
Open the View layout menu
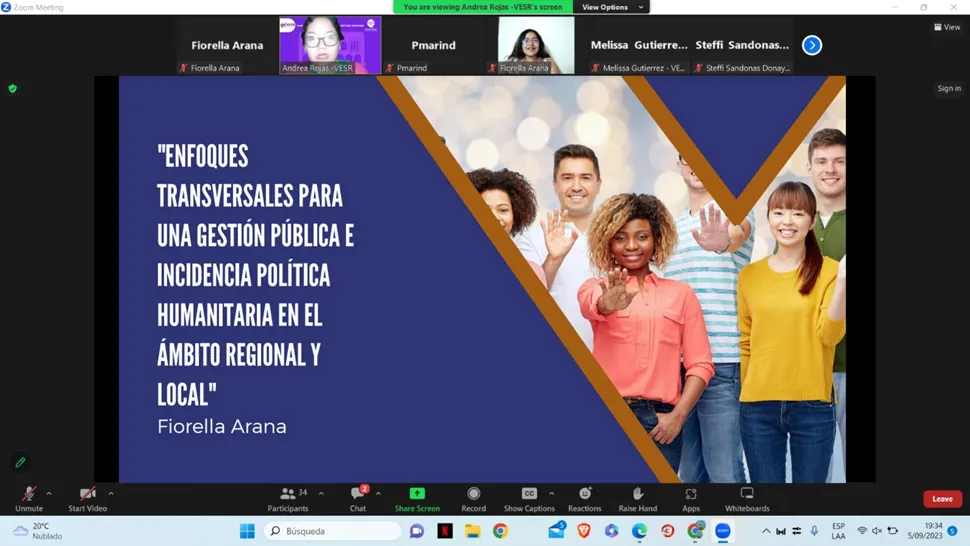(947, 27)
